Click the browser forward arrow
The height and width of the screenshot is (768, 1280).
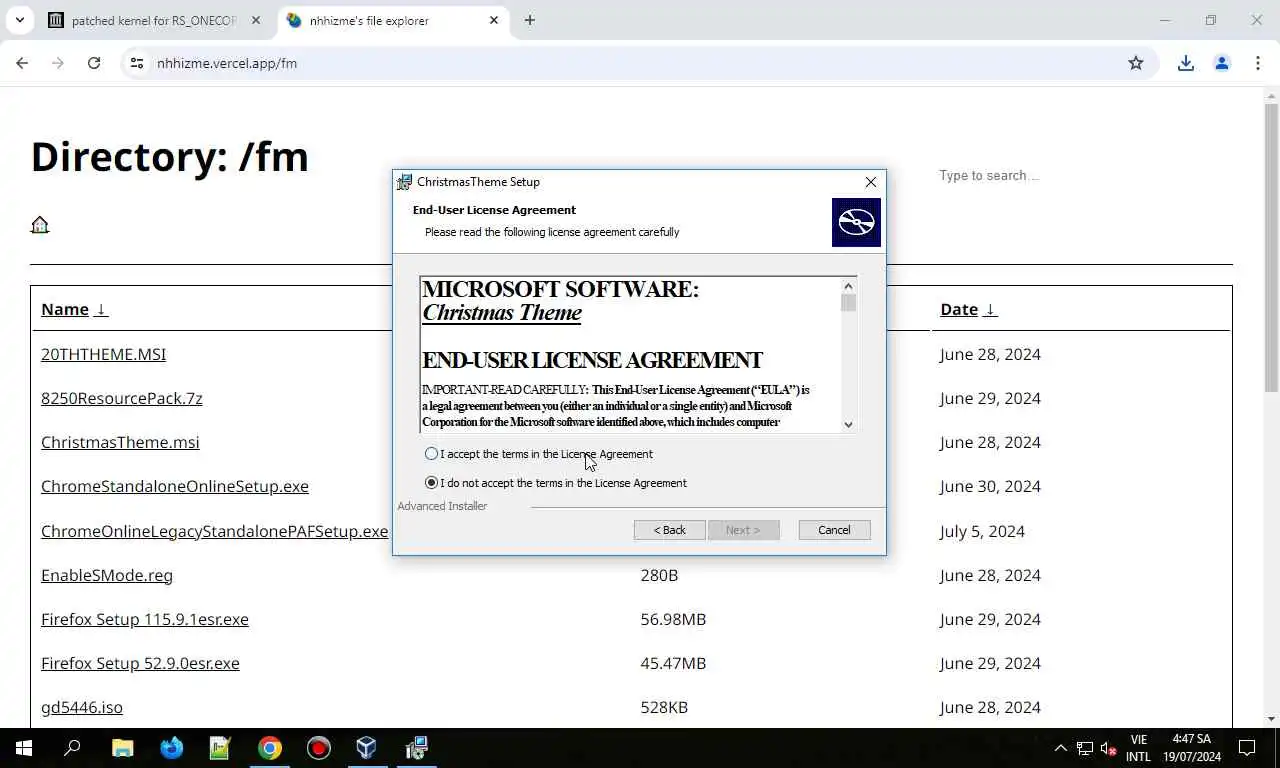pos(58,63)
